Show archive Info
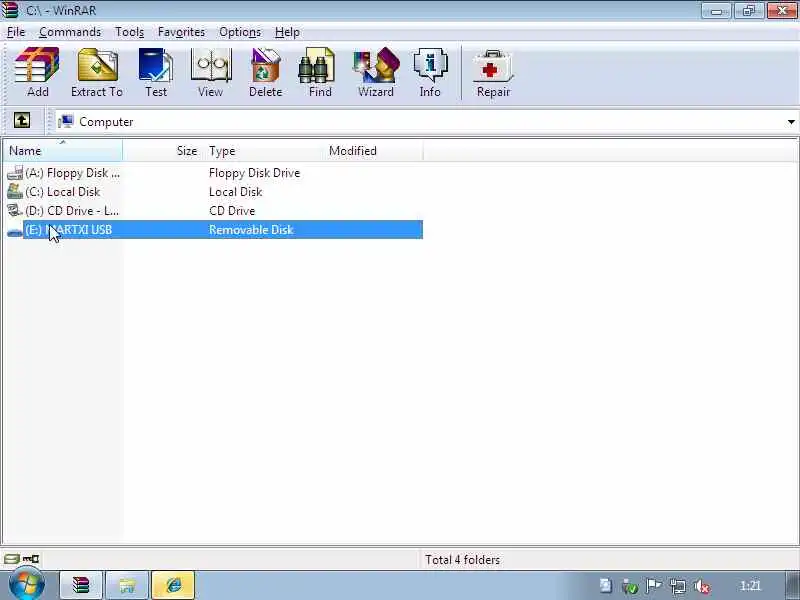This screenshot has height=600, width=800. (x=430, y=65)
